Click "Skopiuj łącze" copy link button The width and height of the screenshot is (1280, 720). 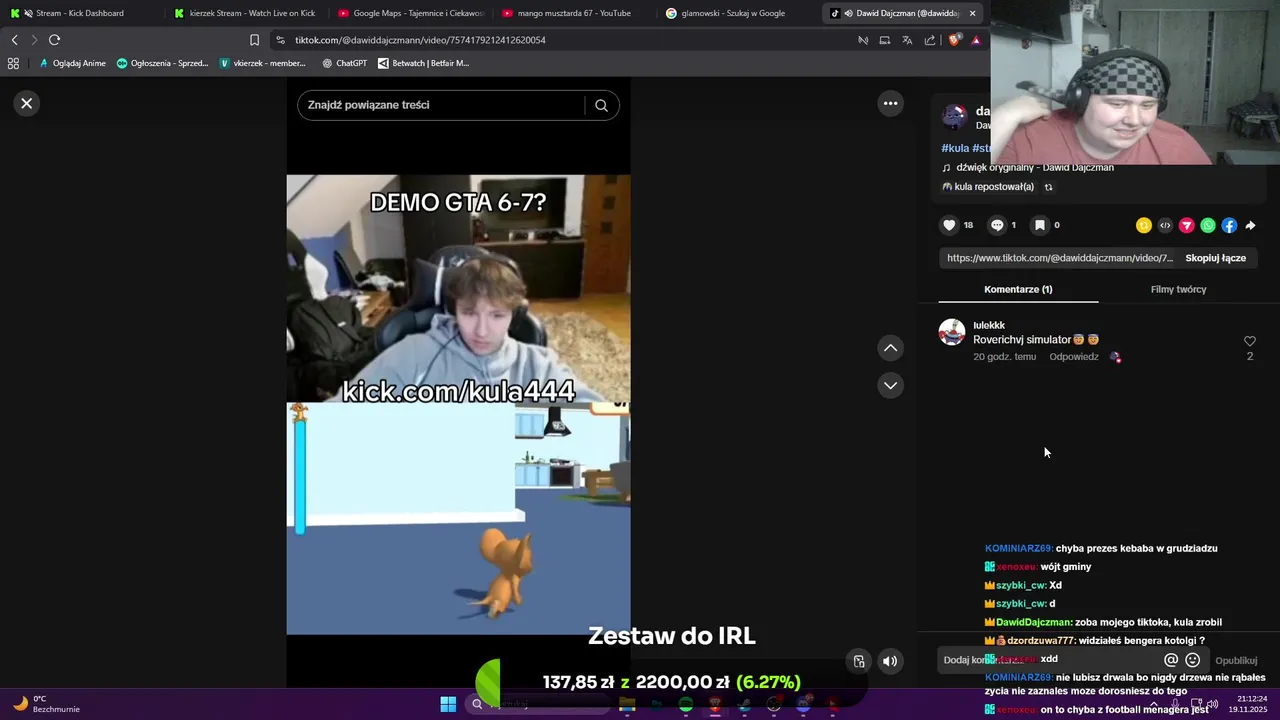click(1215, 258)
